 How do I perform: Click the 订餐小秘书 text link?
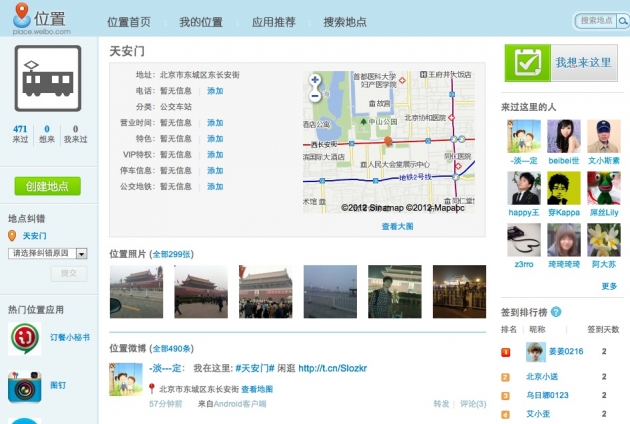coord(70,338)
